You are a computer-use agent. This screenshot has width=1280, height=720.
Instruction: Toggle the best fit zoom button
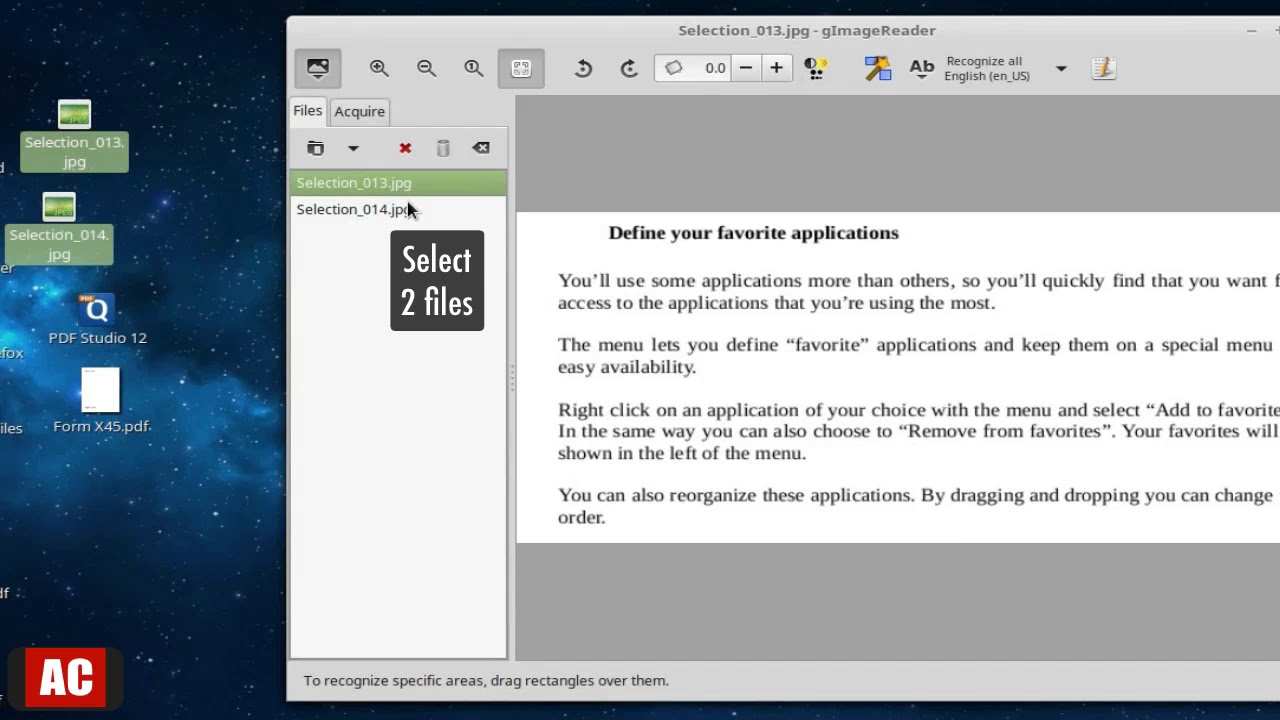click(x=521, y=68)
